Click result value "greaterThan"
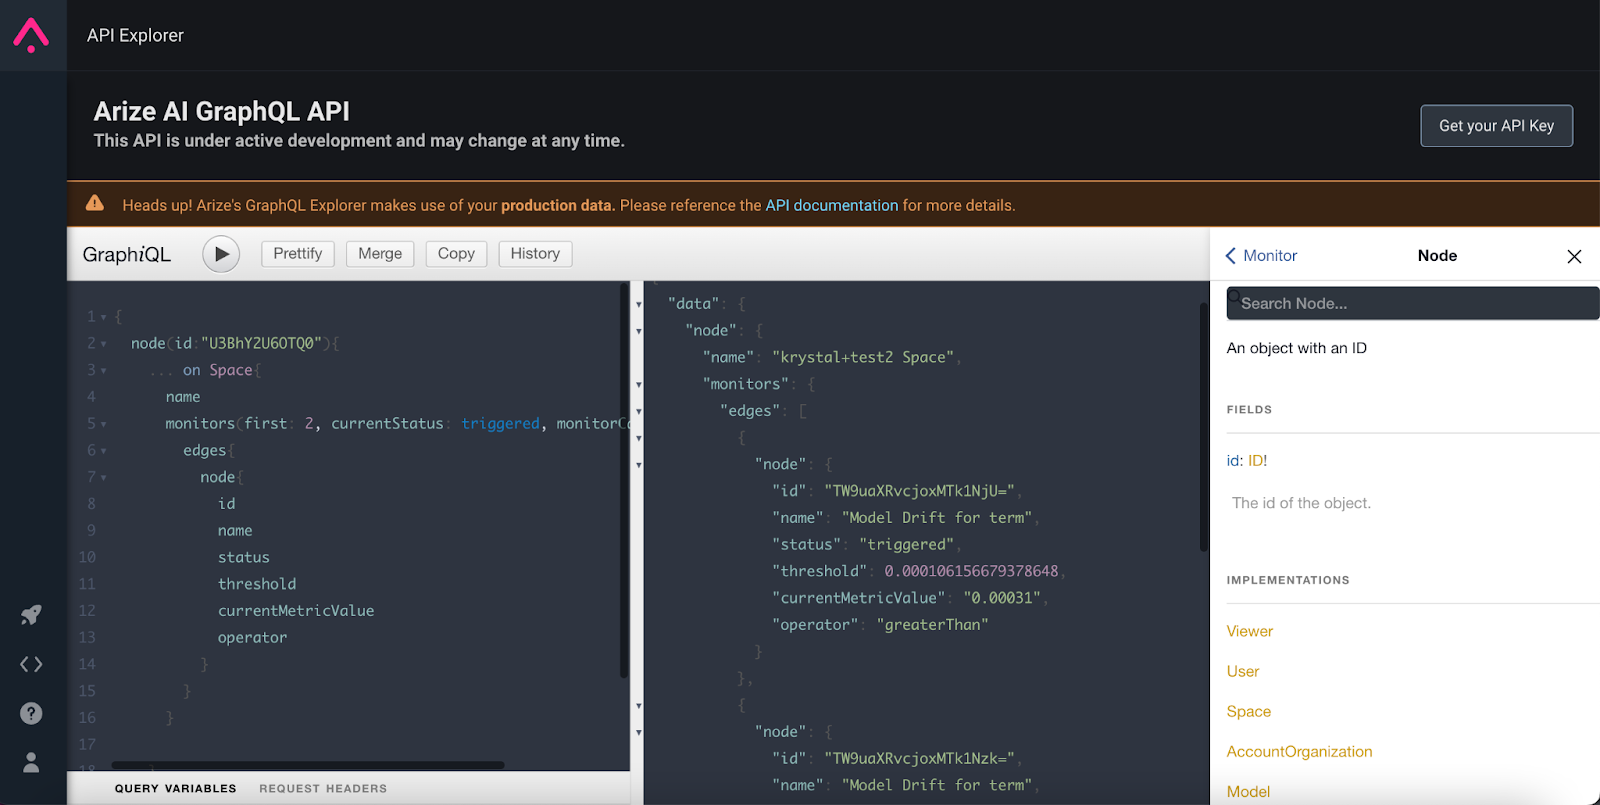The image size is (1600, 805). 932,625
